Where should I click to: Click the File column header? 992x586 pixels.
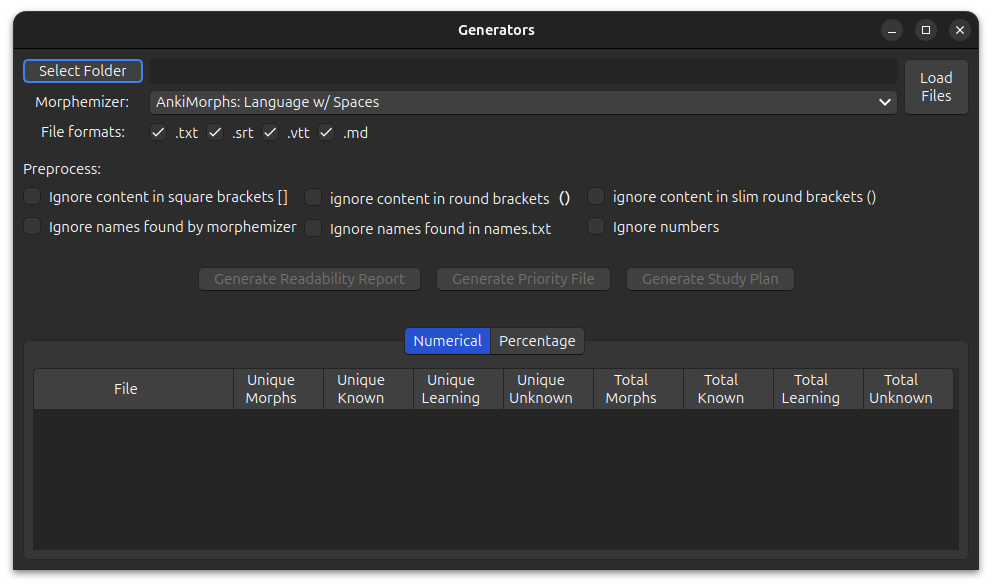point(126,389)
